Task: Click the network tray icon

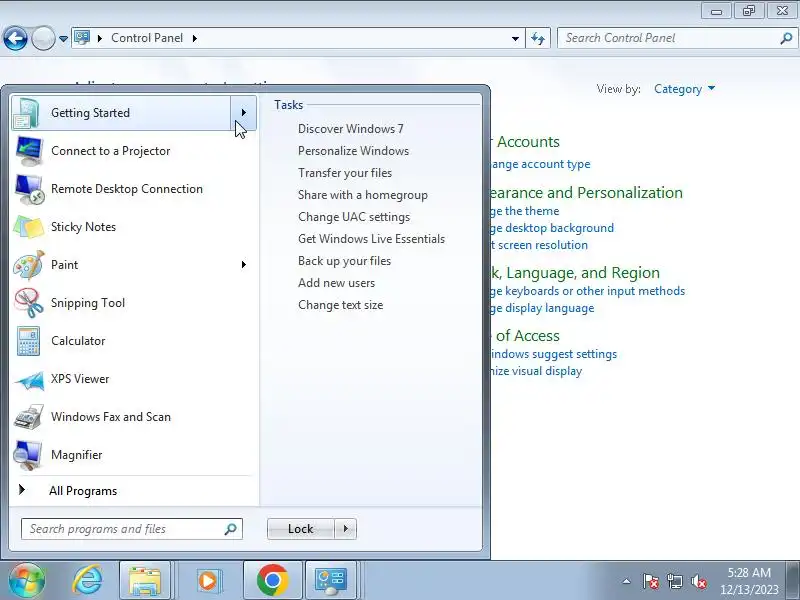Action: pyautogui.click(x=675, y=581)
